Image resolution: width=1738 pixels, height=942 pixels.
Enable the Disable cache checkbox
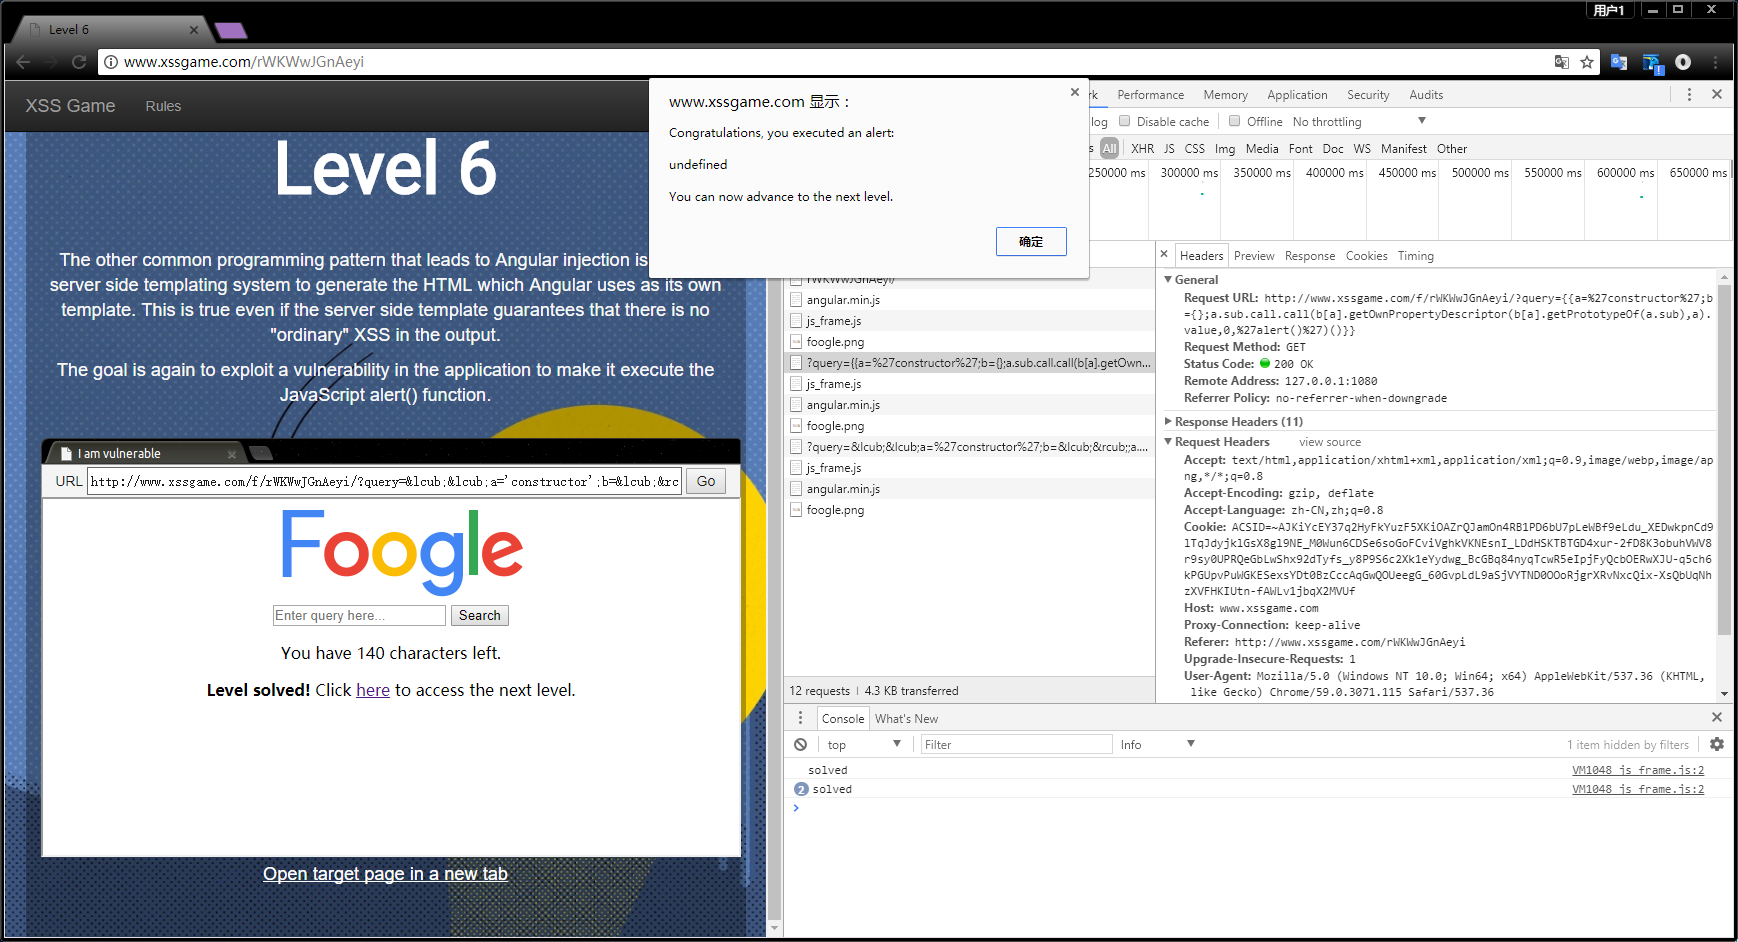1125,122
